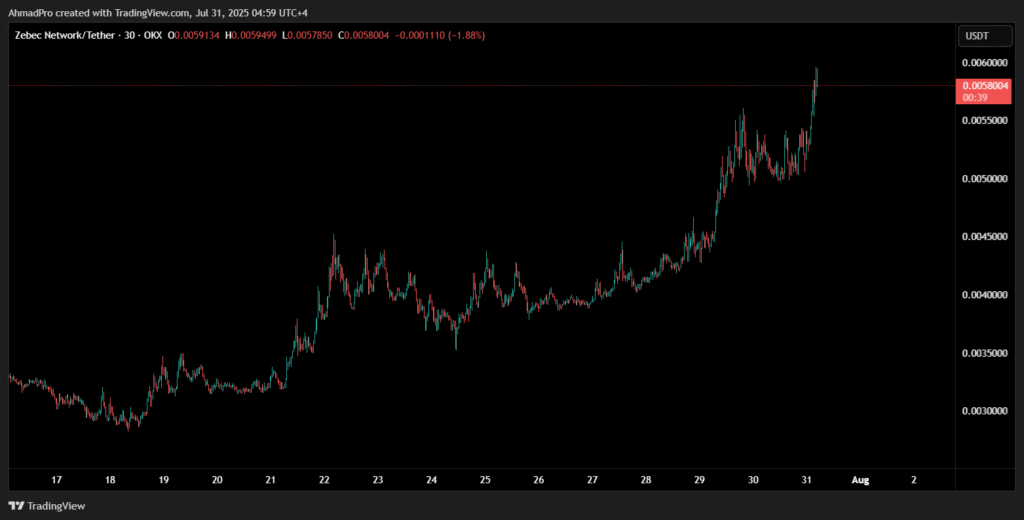
Task: Click the red current price label 0.0058004
Action: point(985,86)
